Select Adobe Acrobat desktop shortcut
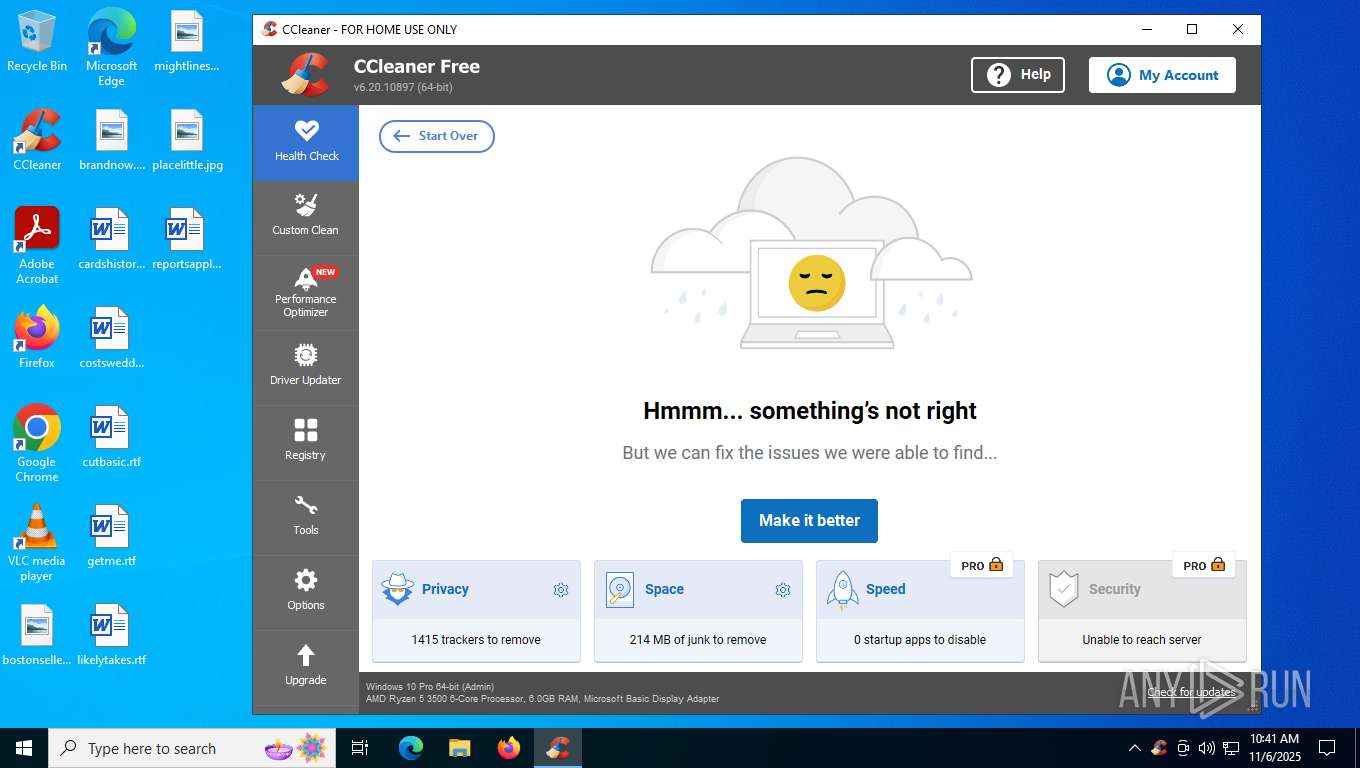This screenshot has height=768, width=1360. [37, 246]
